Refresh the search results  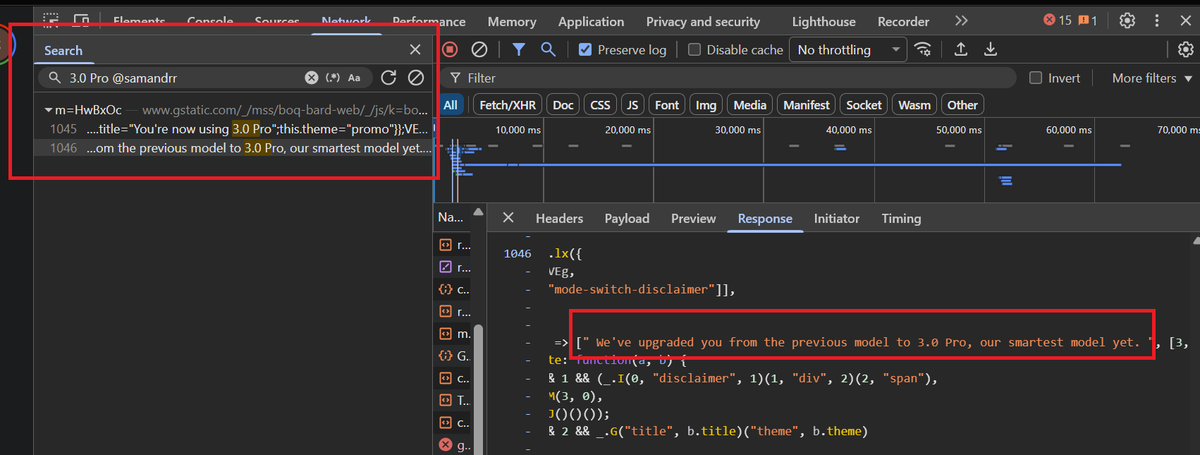click(x=389, y=77)
